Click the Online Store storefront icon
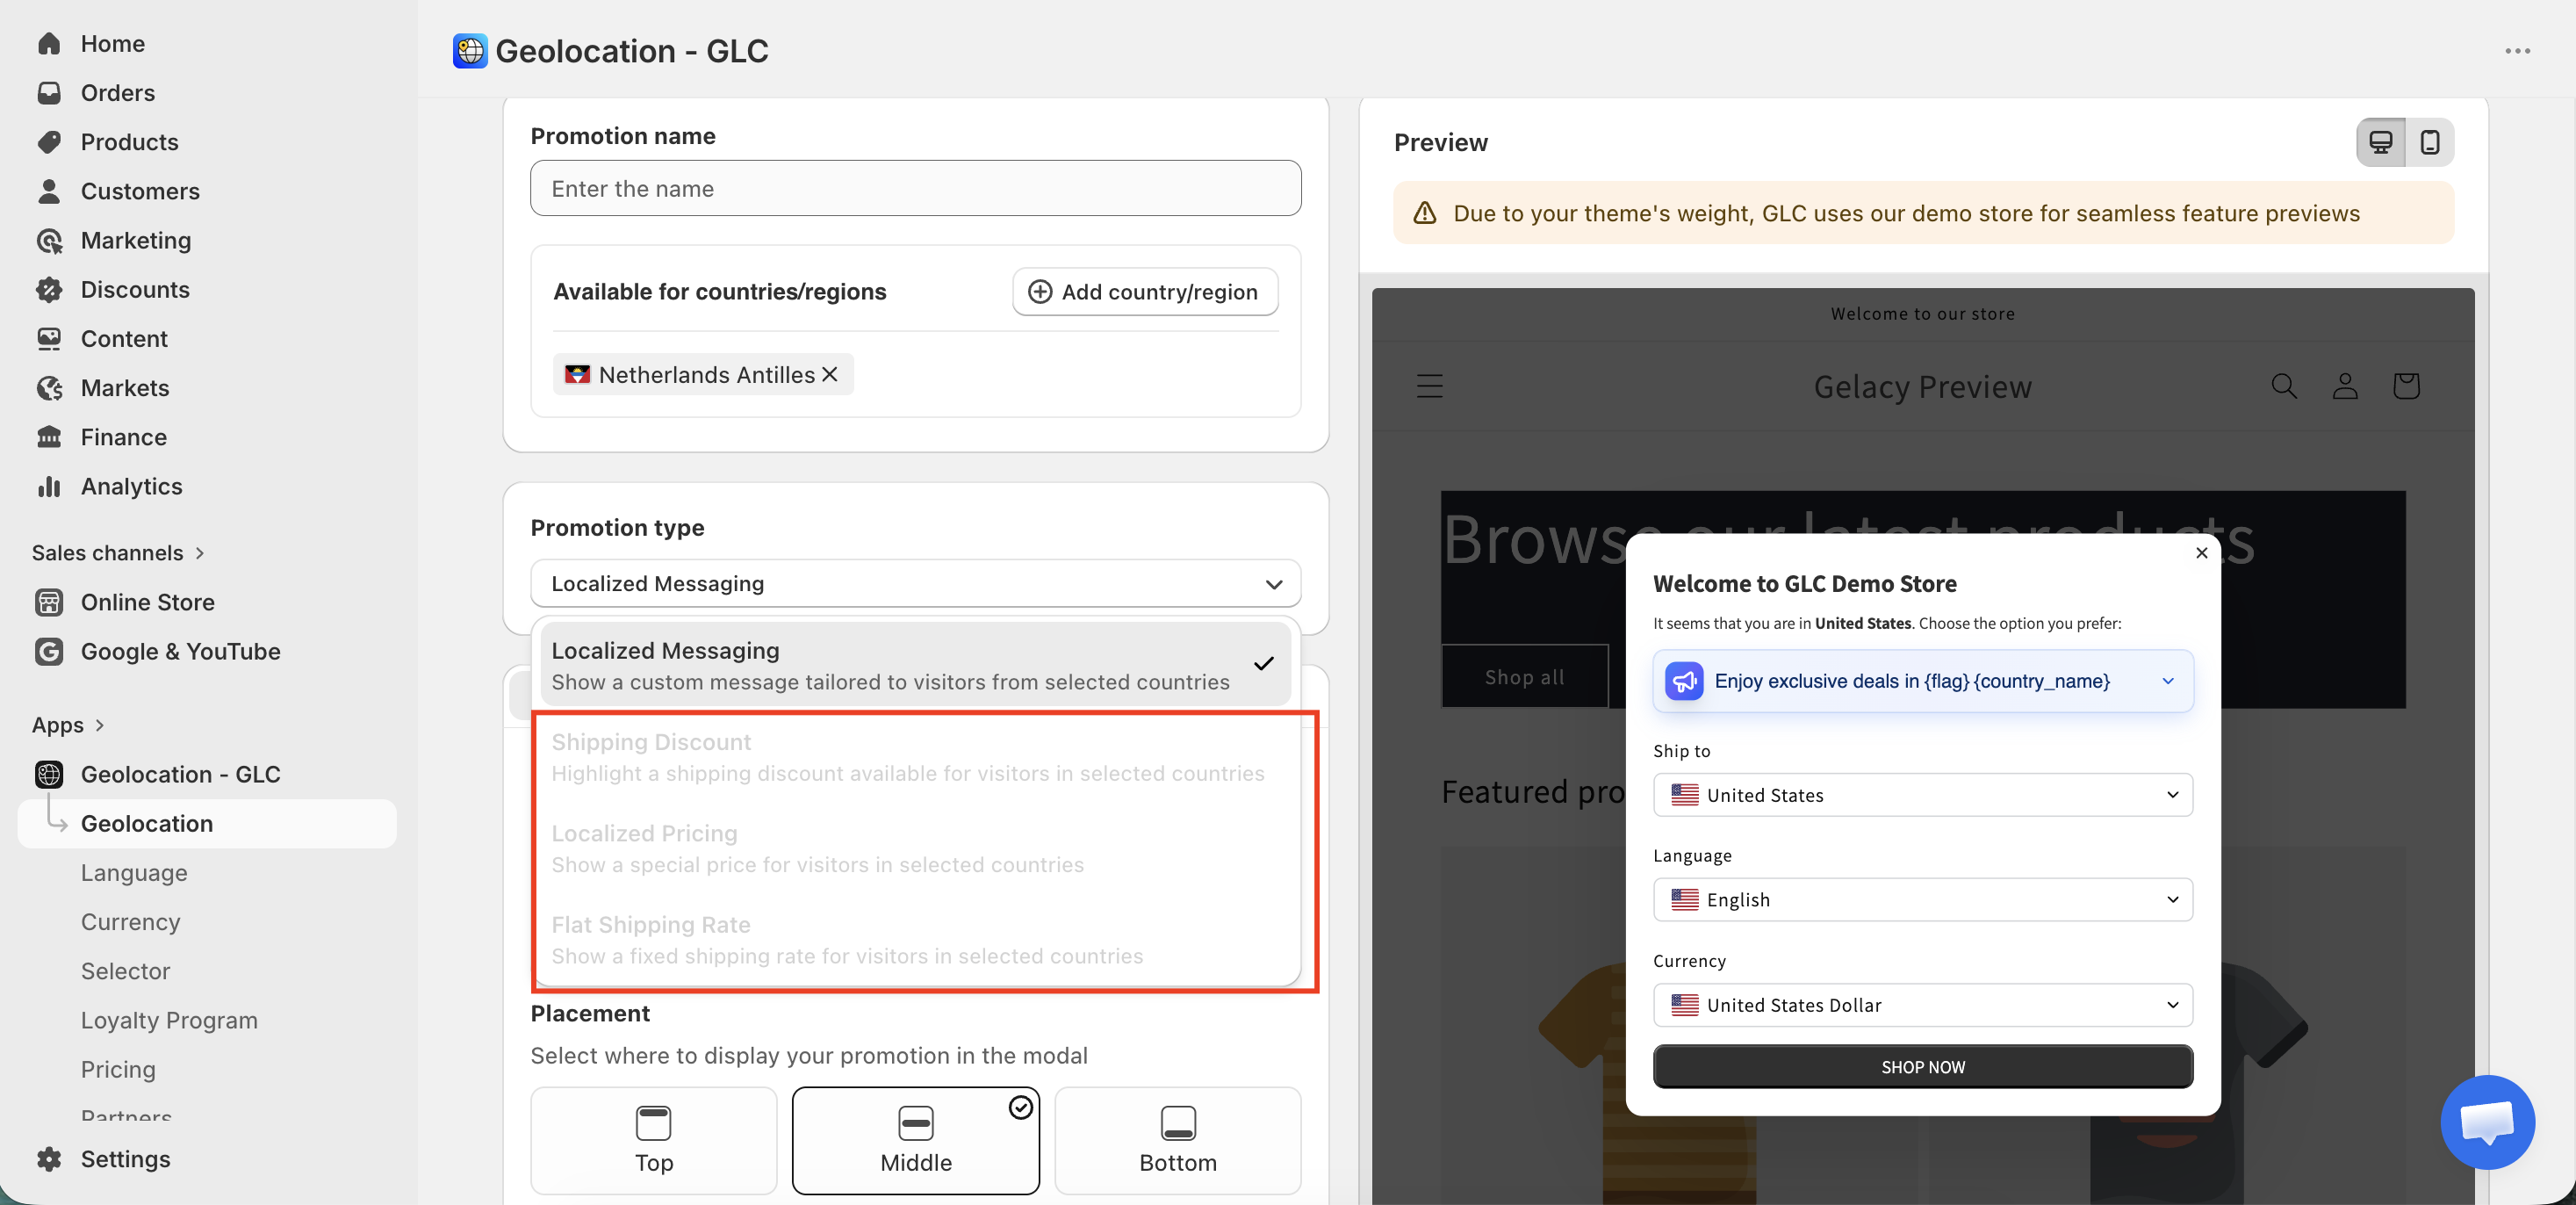This screenshot has width=2576, height=1205. pyautogui.click(x=49, y=602)
